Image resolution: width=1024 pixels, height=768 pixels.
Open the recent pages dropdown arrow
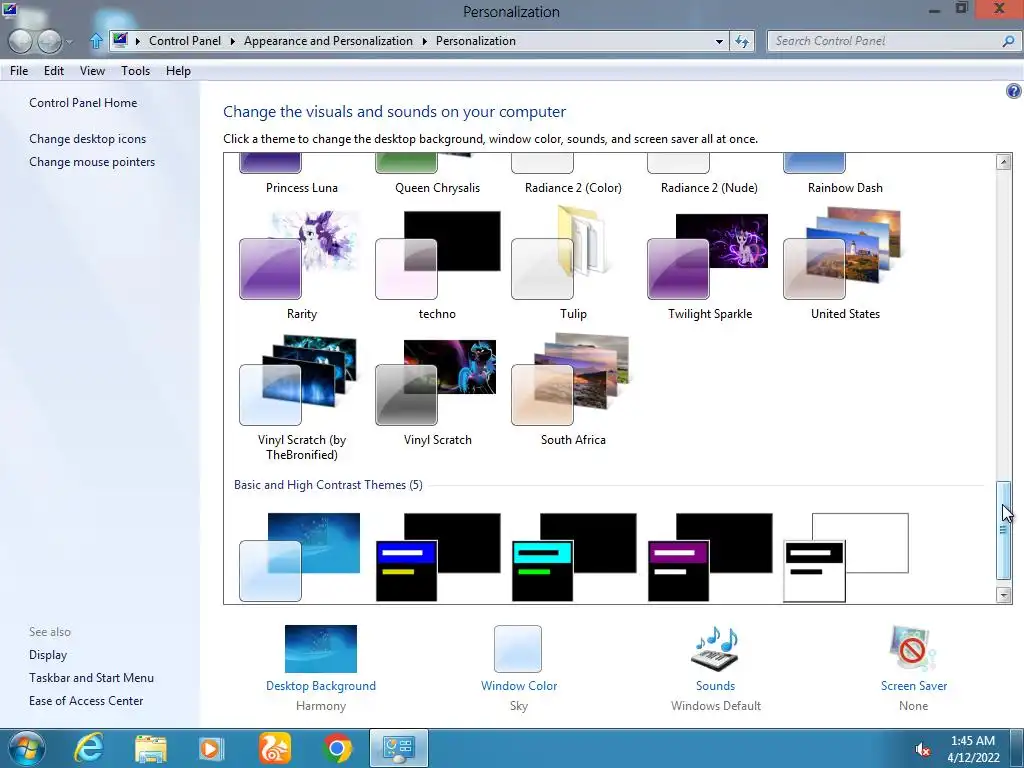click(70, 42)
